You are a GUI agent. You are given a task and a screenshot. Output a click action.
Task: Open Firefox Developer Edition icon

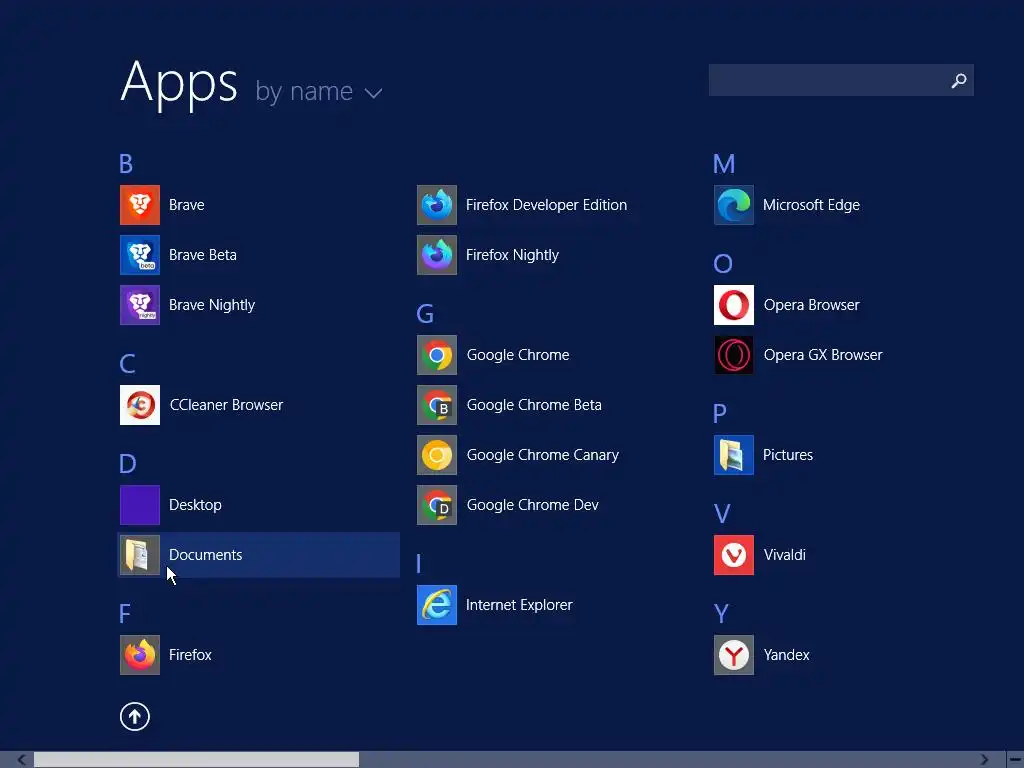tap(437, 205)
